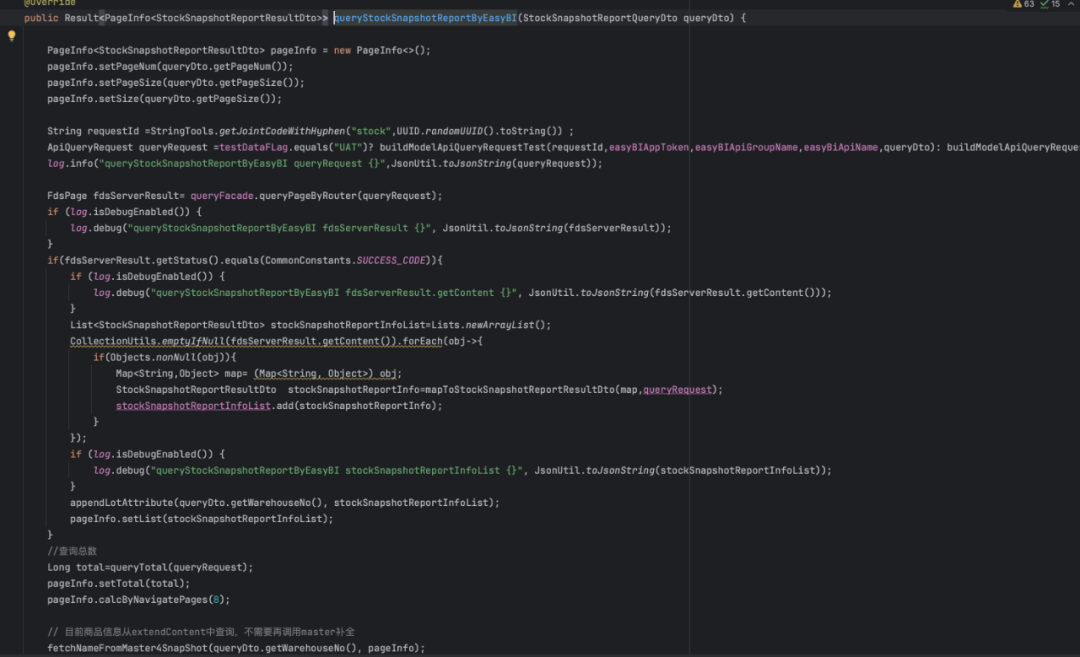1080x657 pixels.
Task: Click the mapToStockSnapshotReportResultDto method call
Action: (x=520, y=390)
